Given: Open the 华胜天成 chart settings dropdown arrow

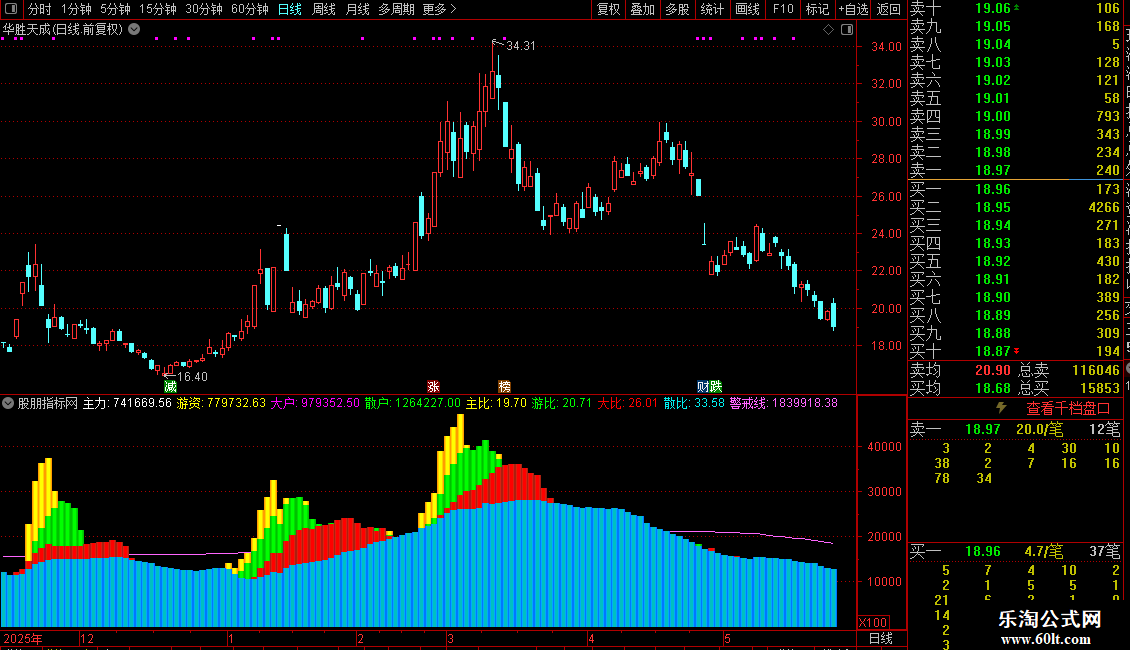Looking at the screenshot, I should point(134,29).
